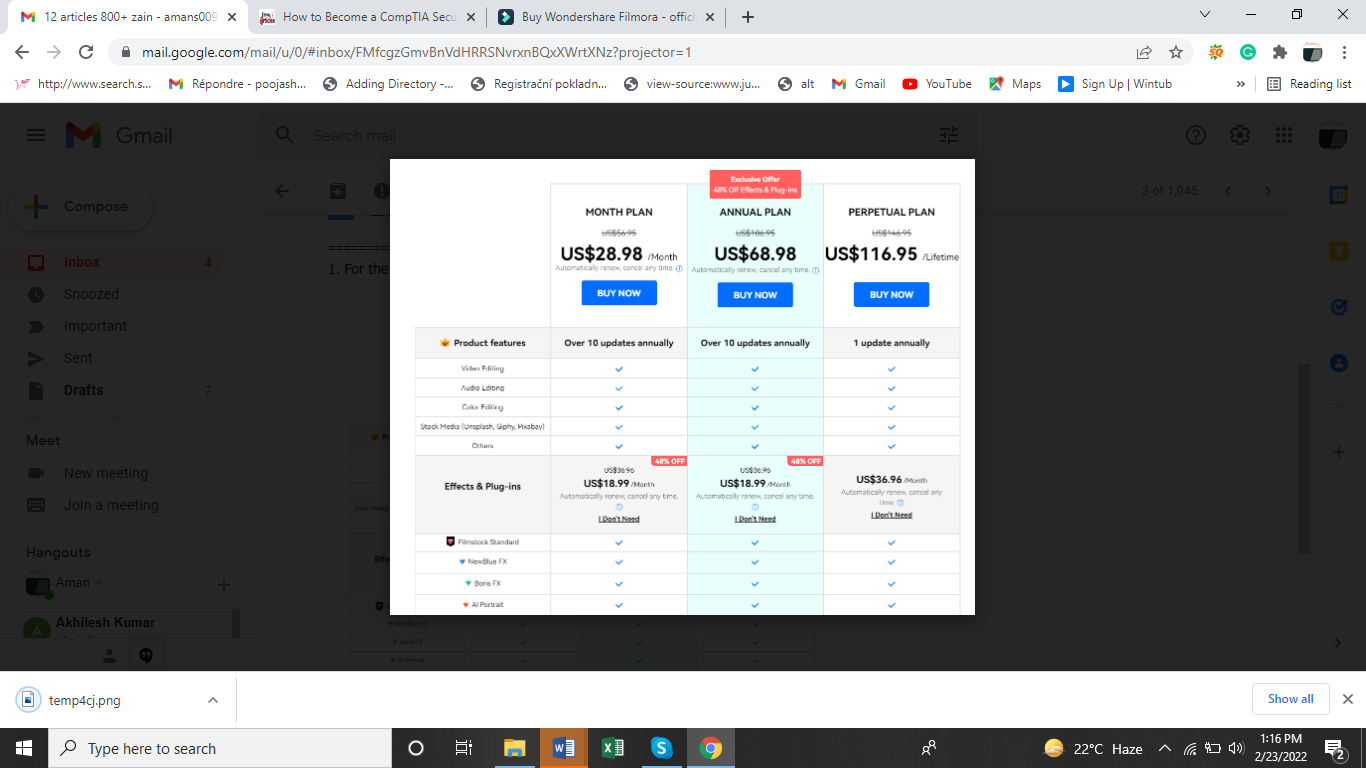Open the Google apps grid icon

click(1284, 135)
